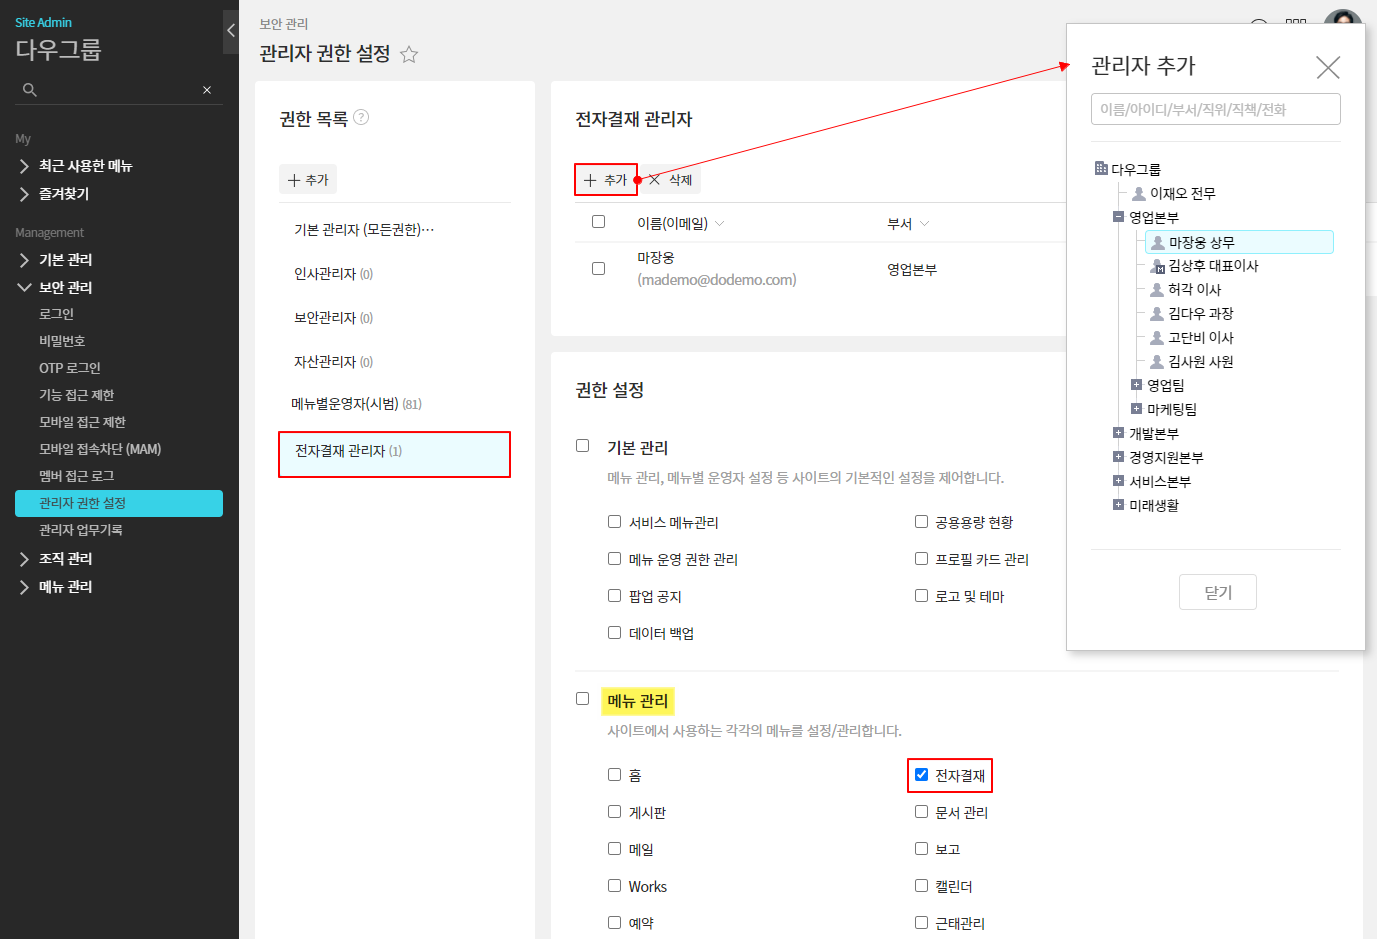Viewport: 1377px width, 939px height.
Task: Check the box for 마장웅 row
Action: pyautogui.click(x=599, y=269)
